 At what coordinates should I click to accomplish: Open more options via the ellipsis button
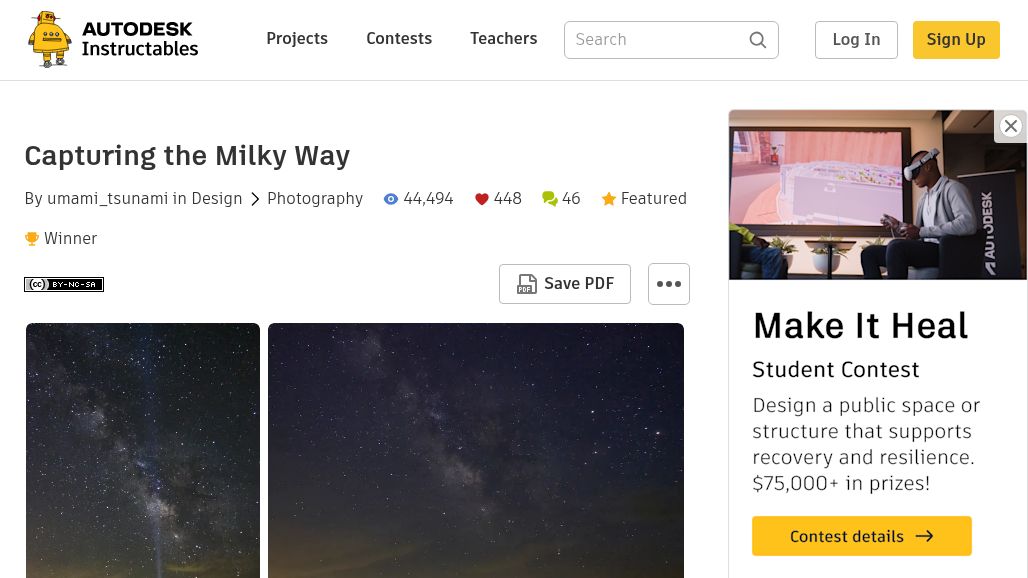point(669,284)
